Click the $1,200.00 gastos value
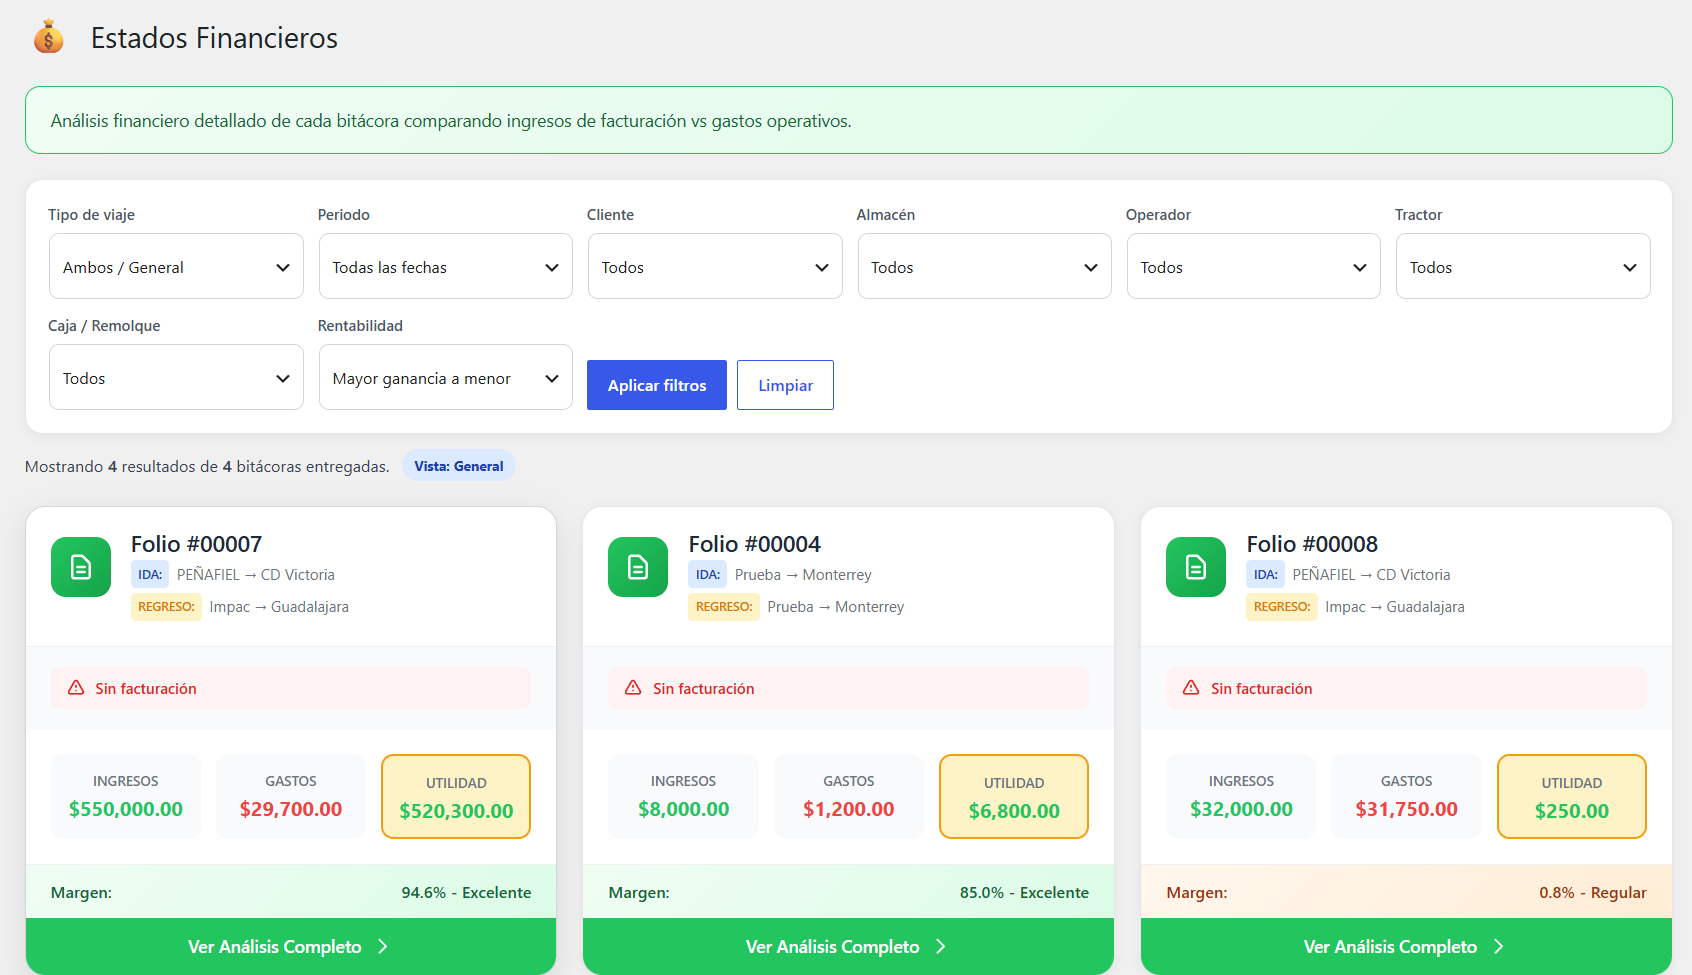Image resolution: width=1692 pixels, height=975 pixels. coord(849,809)
